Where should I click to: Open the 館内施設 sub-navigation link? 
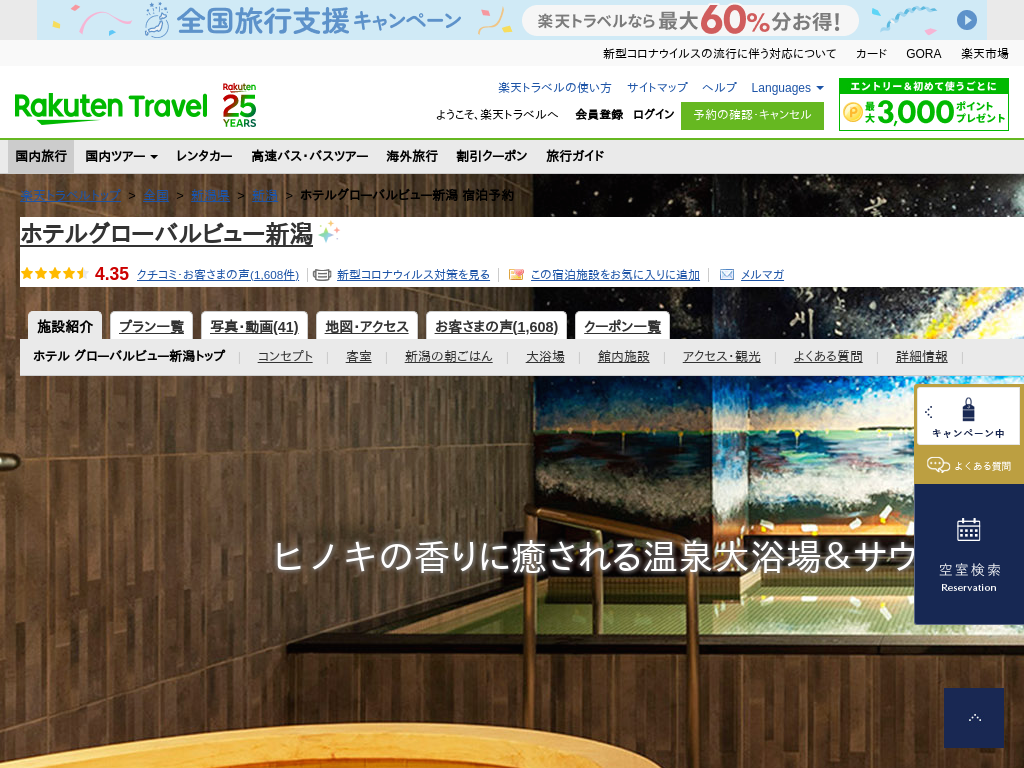click(x=624, y=357)
